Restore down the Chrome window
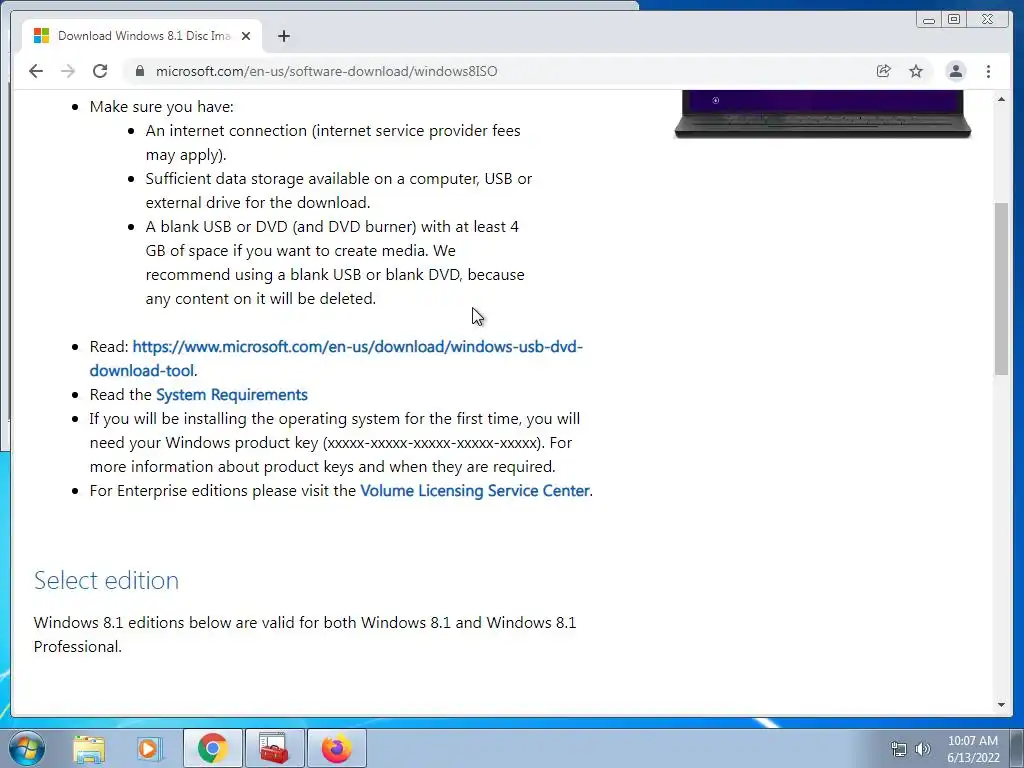 pos(953,20)
